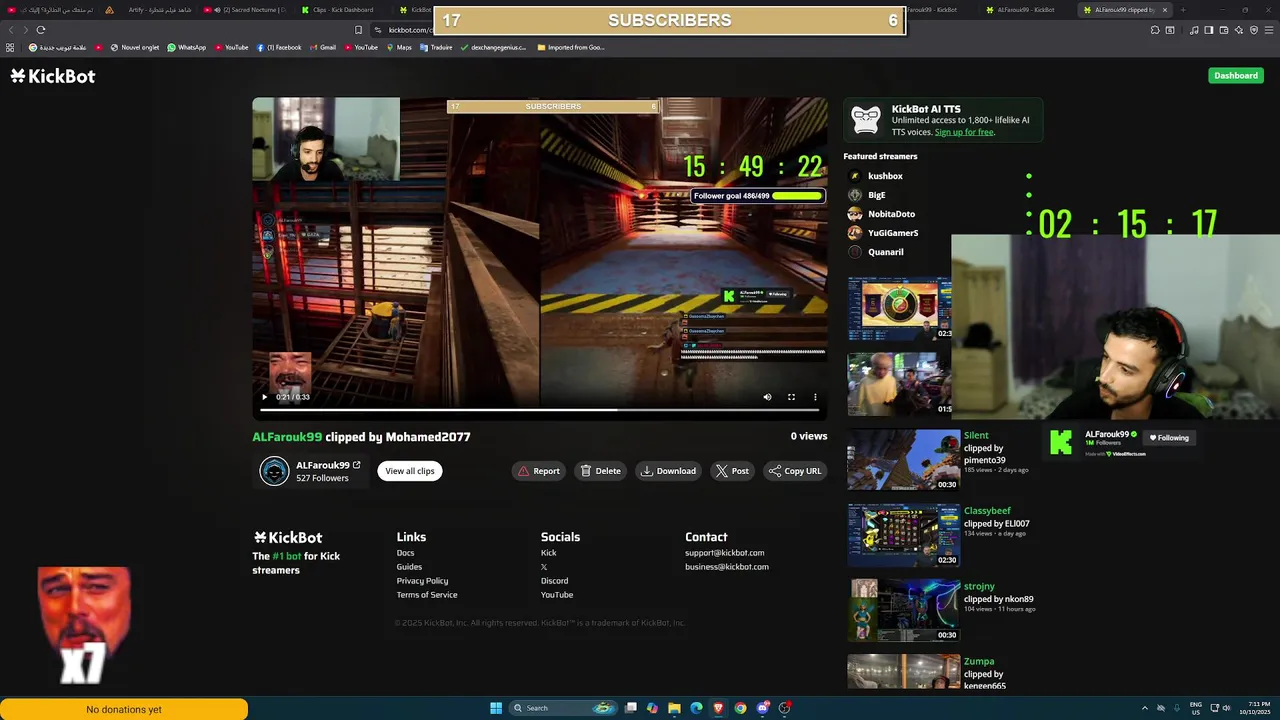This screenshot has width=1280, height=720.
Task: Open footer Terms of Service link
Action: (427, 595)
